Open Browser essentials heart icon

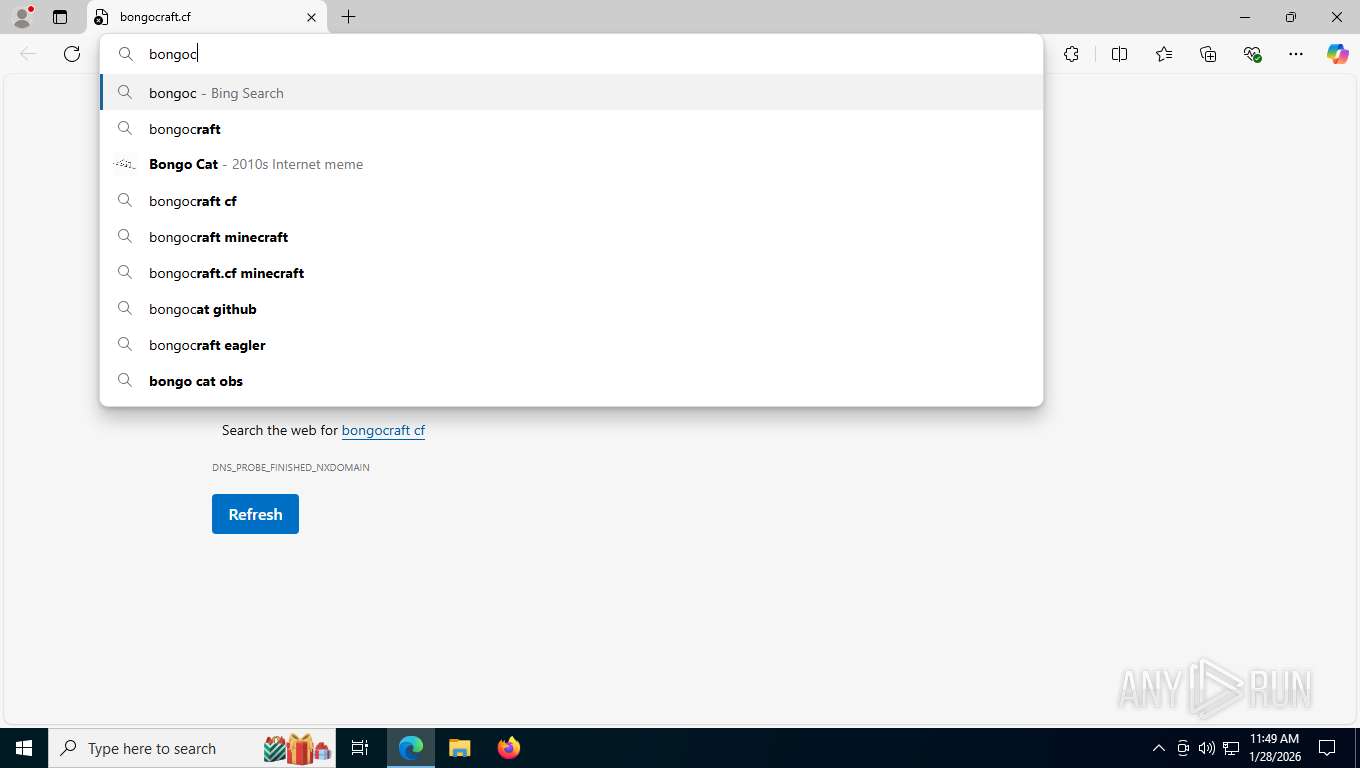[x=1252, y=54]
